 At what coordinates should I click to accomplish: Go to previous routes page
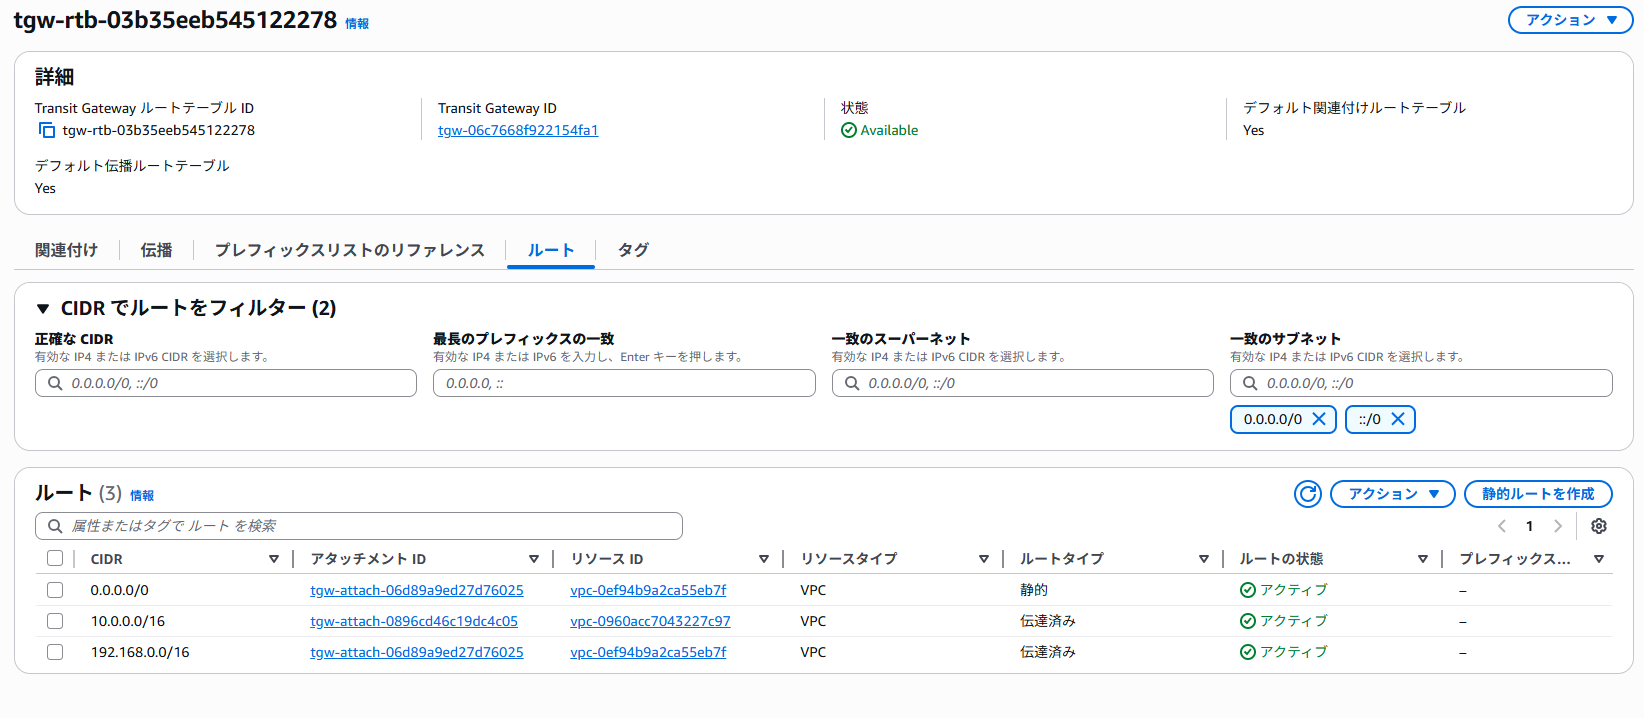coord(1502,526)
